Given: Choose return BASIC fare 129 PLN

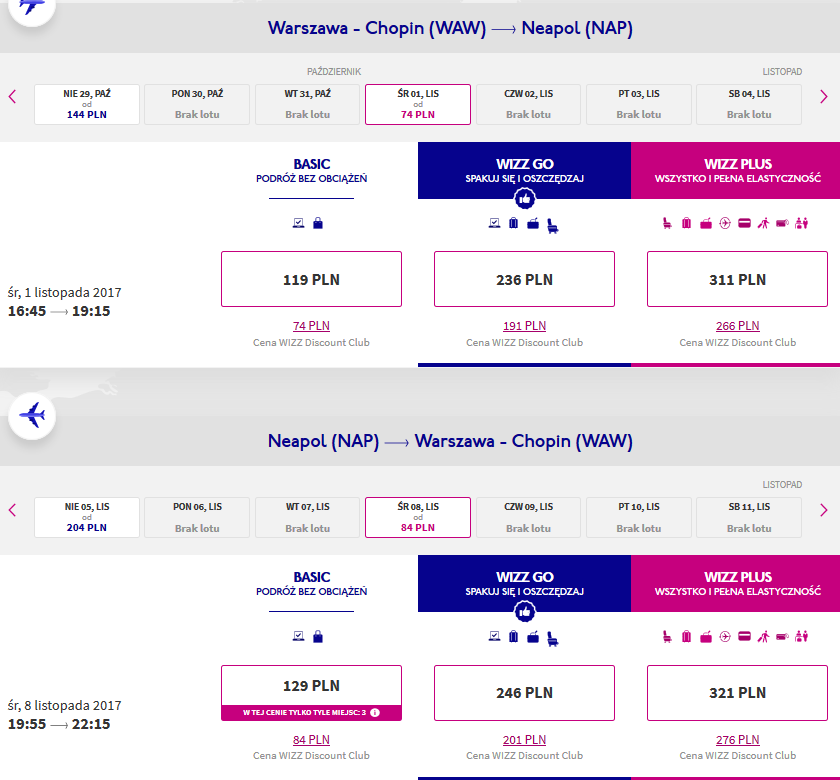Looking at the screenshot, I should pos(311,693).
